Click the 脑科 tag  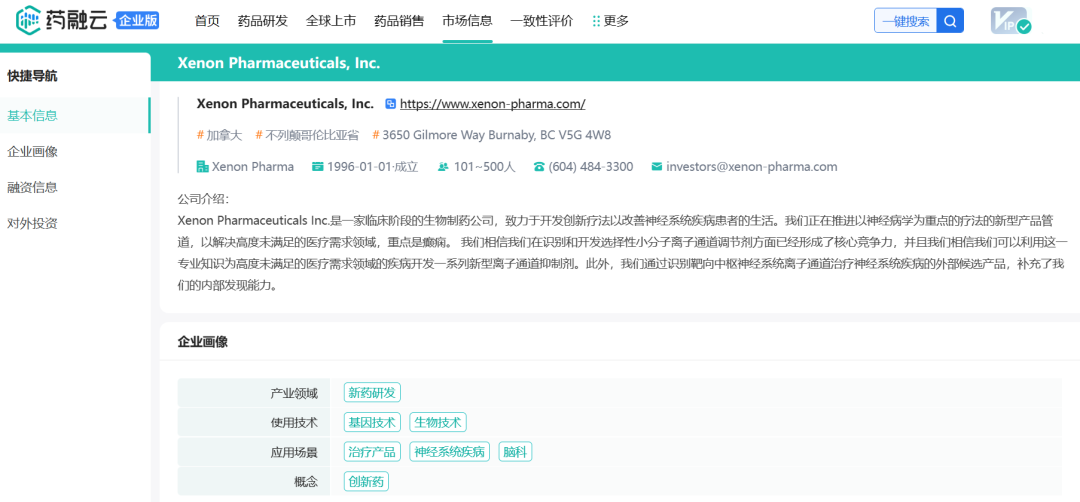click(515, 452)
